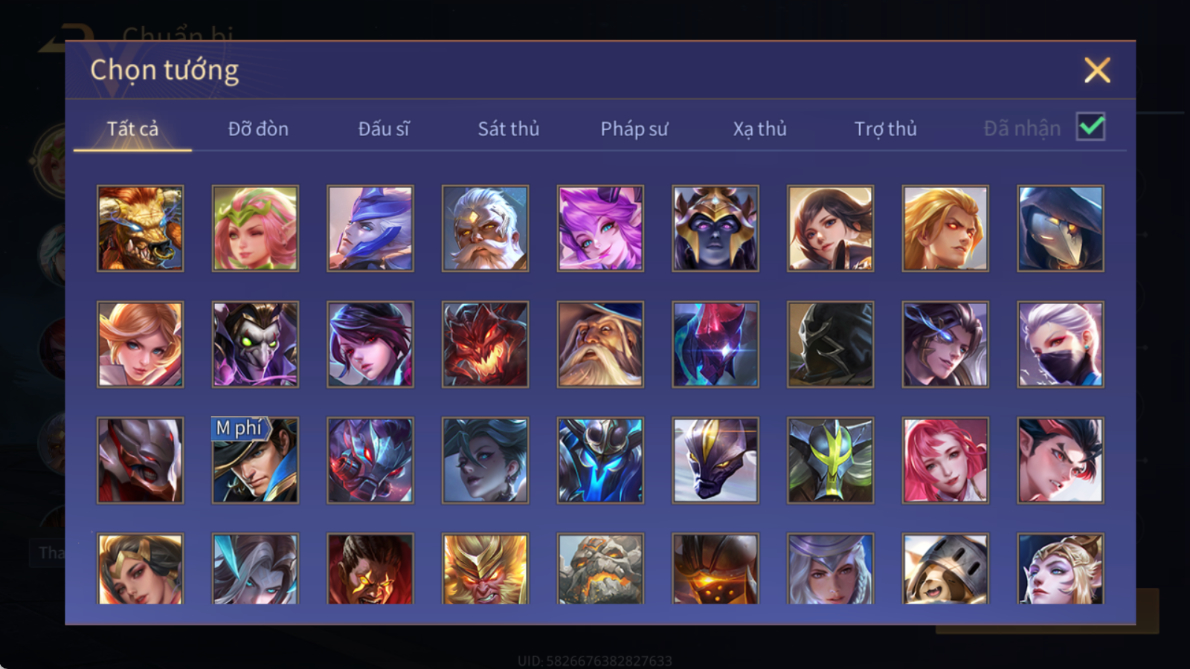
Task: Close the Chọn tướng dialog
Action: pyautogui.click(x=1097, y=70)
